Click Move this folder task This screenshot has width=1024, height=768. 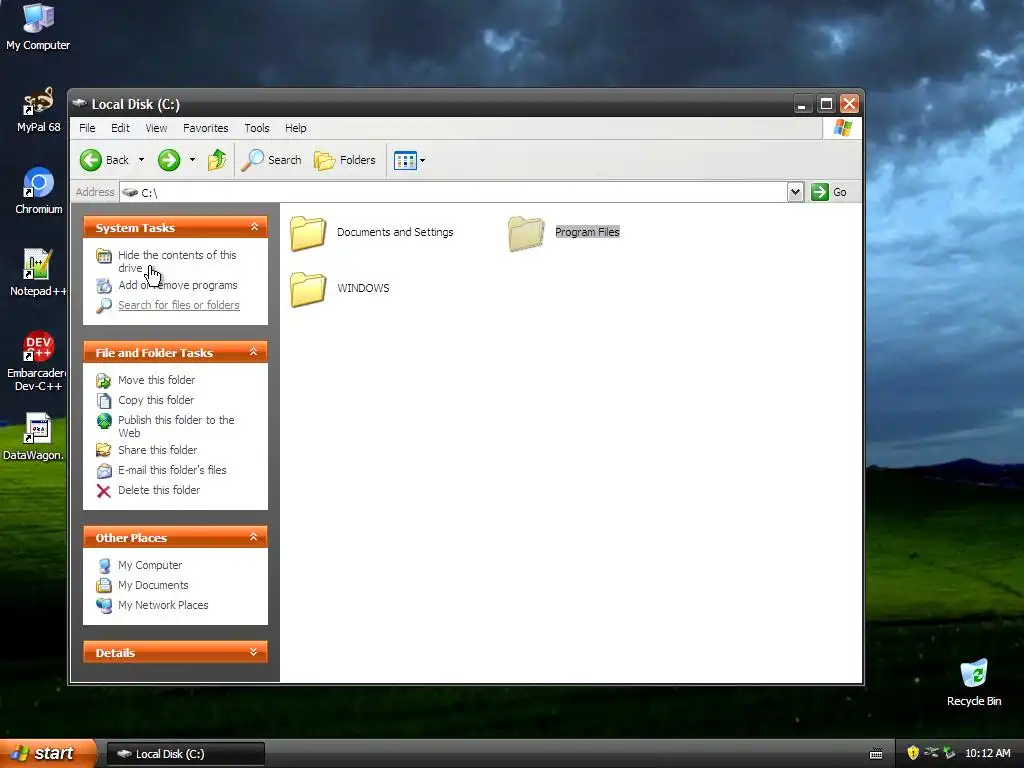(157, 380)
